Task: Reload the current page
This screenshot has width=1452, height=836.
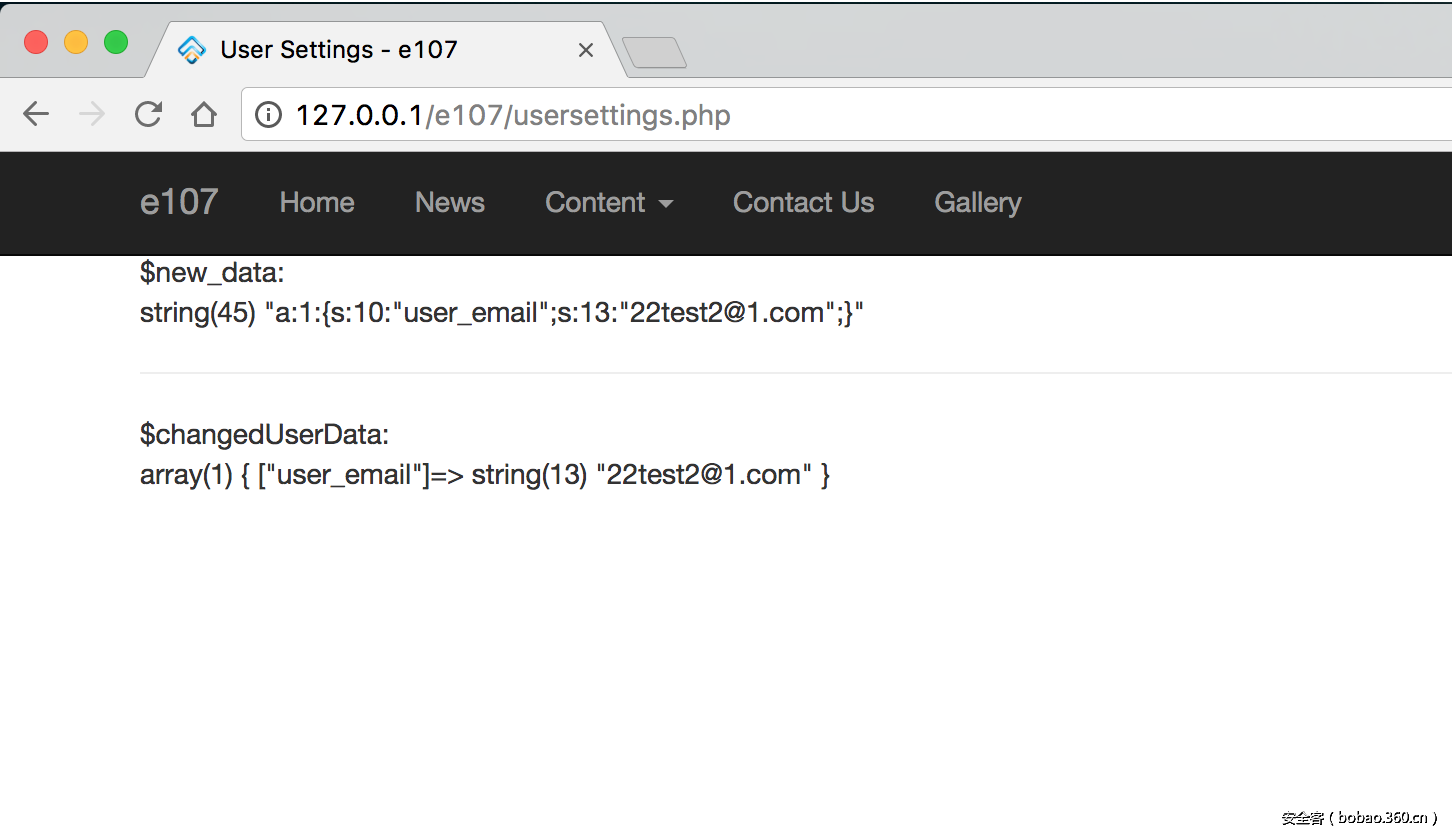Action: [x=148, y=115]
